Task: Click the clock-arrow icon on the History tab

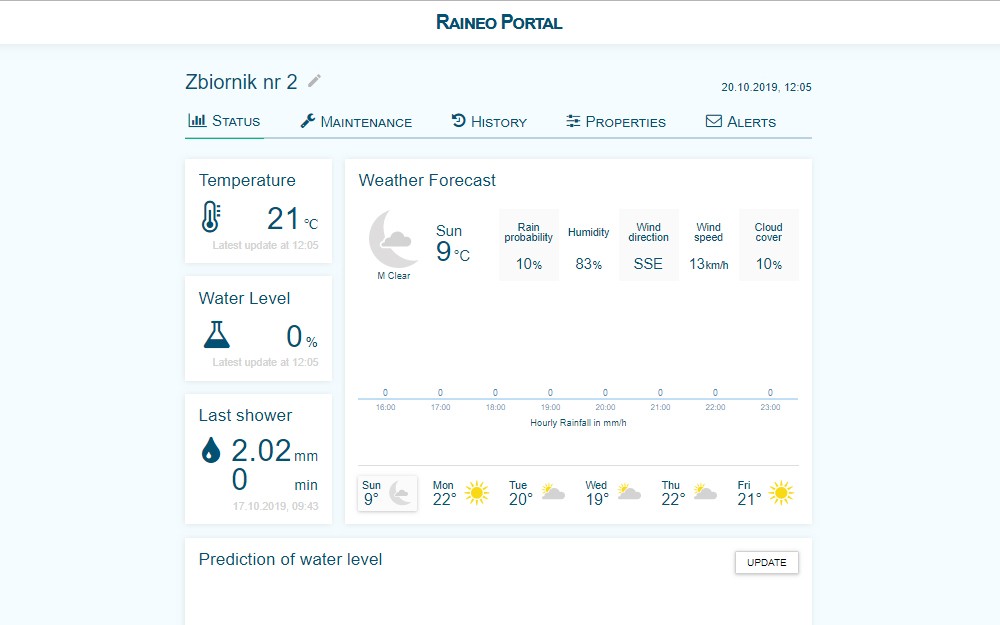Action: pos(458,120)
